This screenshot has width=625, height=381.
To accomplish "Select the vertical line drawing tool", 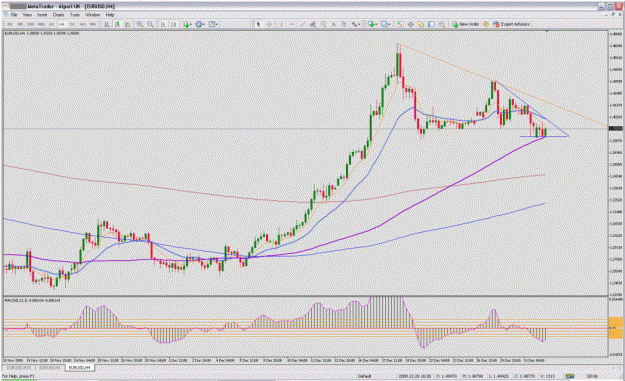I will [282, 24].
